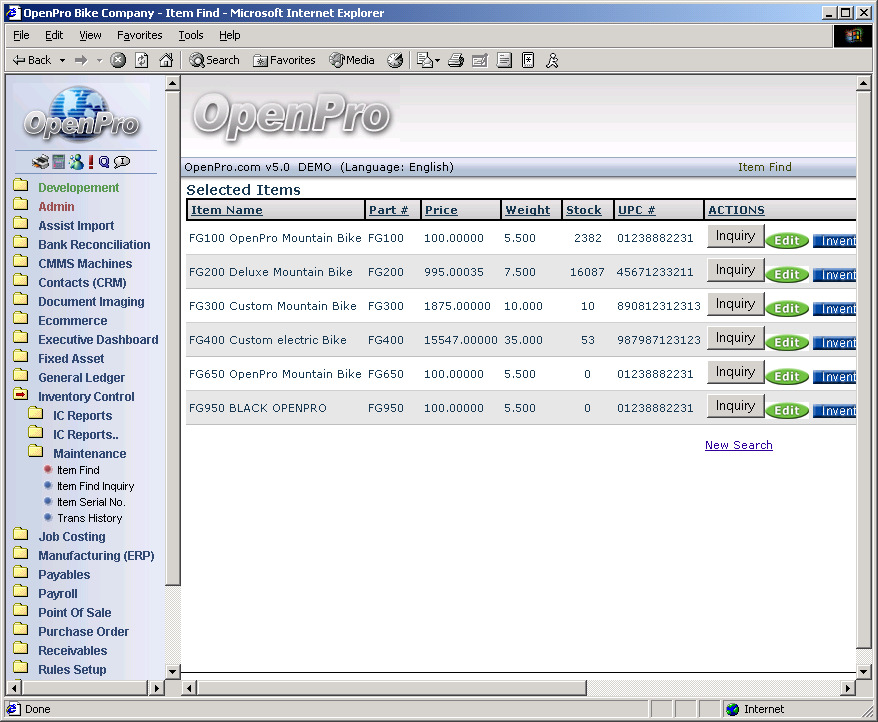Click the browser Stop icon
Screen dimensions: 878x722
pyautogui.click(x=118, y=60)
